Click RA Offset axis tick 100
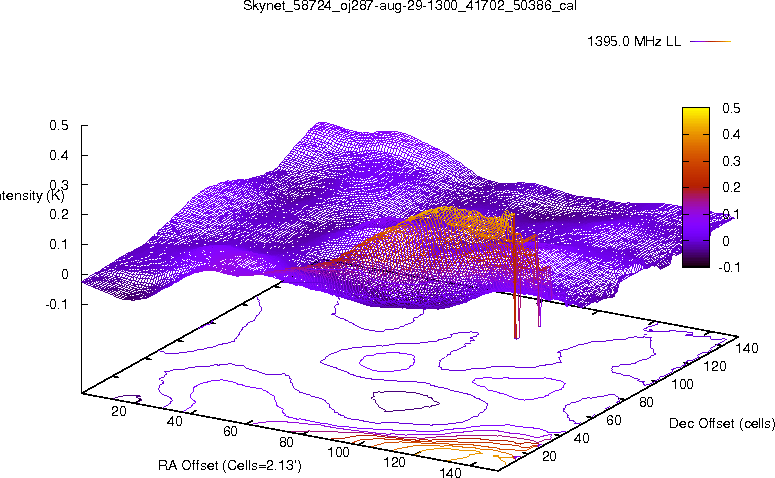Viewport: 775px width, 478px height. (x=339, y=452)
